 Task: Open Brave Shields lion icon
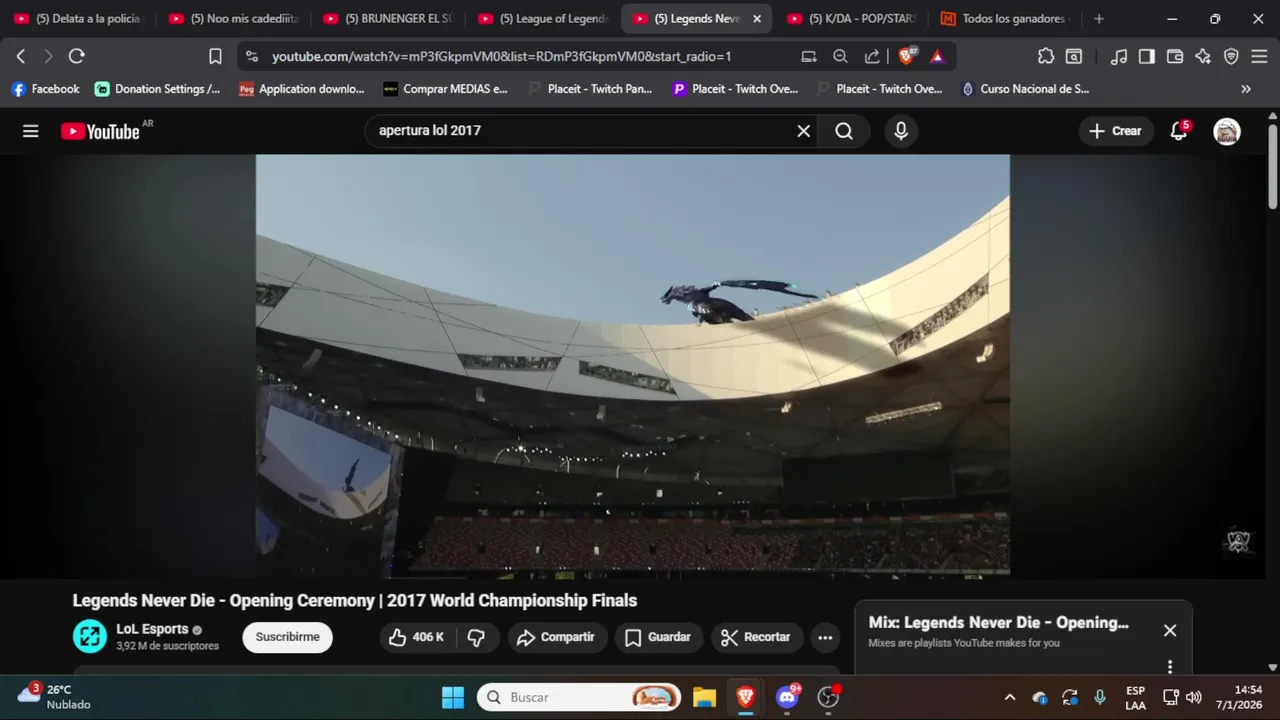tap(907, 56)
